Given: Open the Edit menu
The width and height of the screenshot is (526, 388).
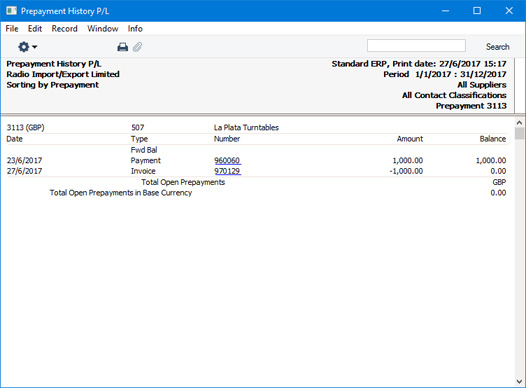Looking at the screenshot, I should [x=35, y=29].
